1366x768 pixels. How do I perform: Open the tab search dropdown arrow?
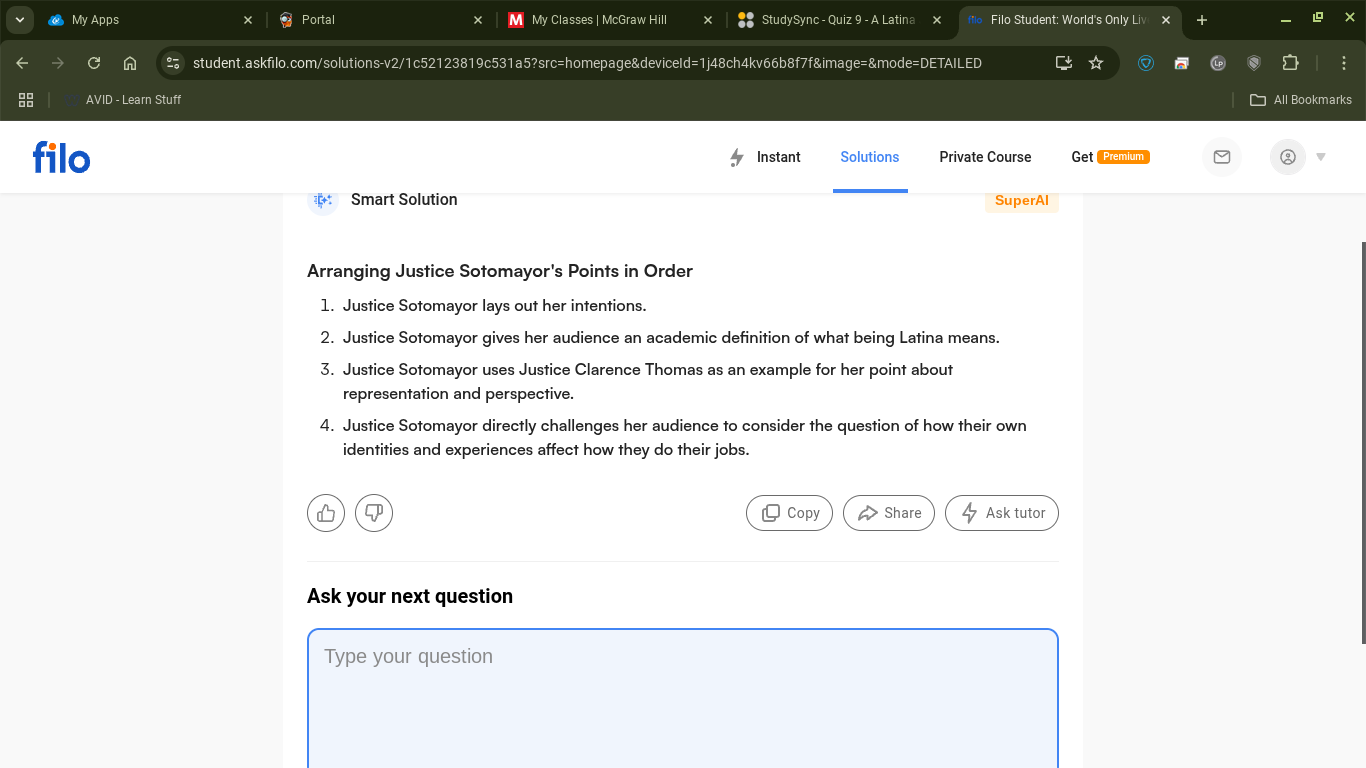click(19, 20)
